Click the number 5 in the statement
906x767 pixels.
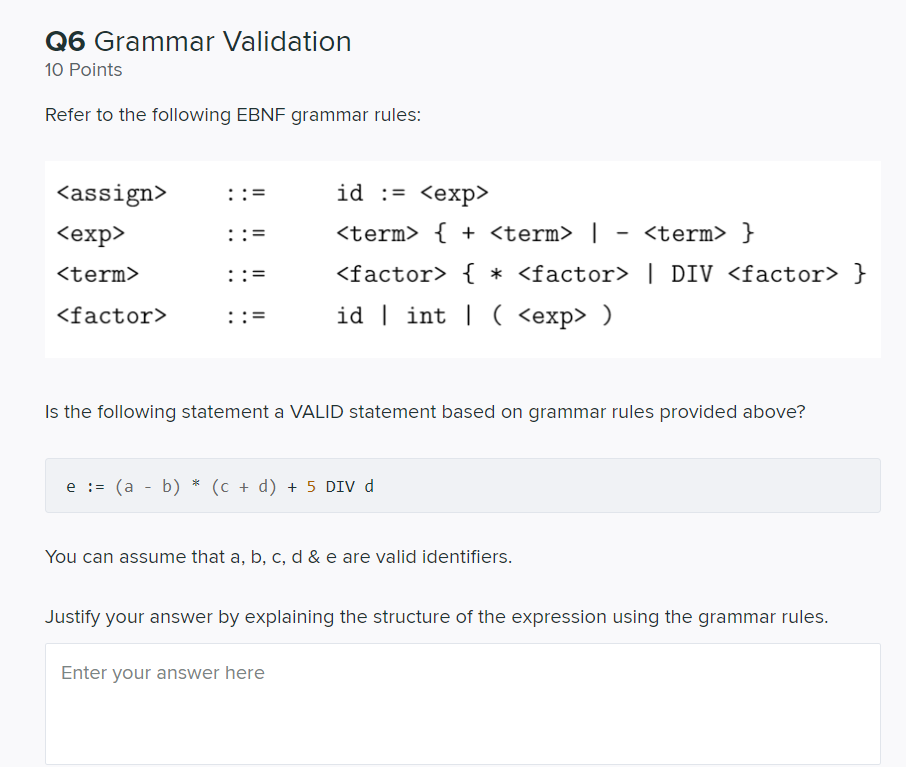click(x=309, y=486)
